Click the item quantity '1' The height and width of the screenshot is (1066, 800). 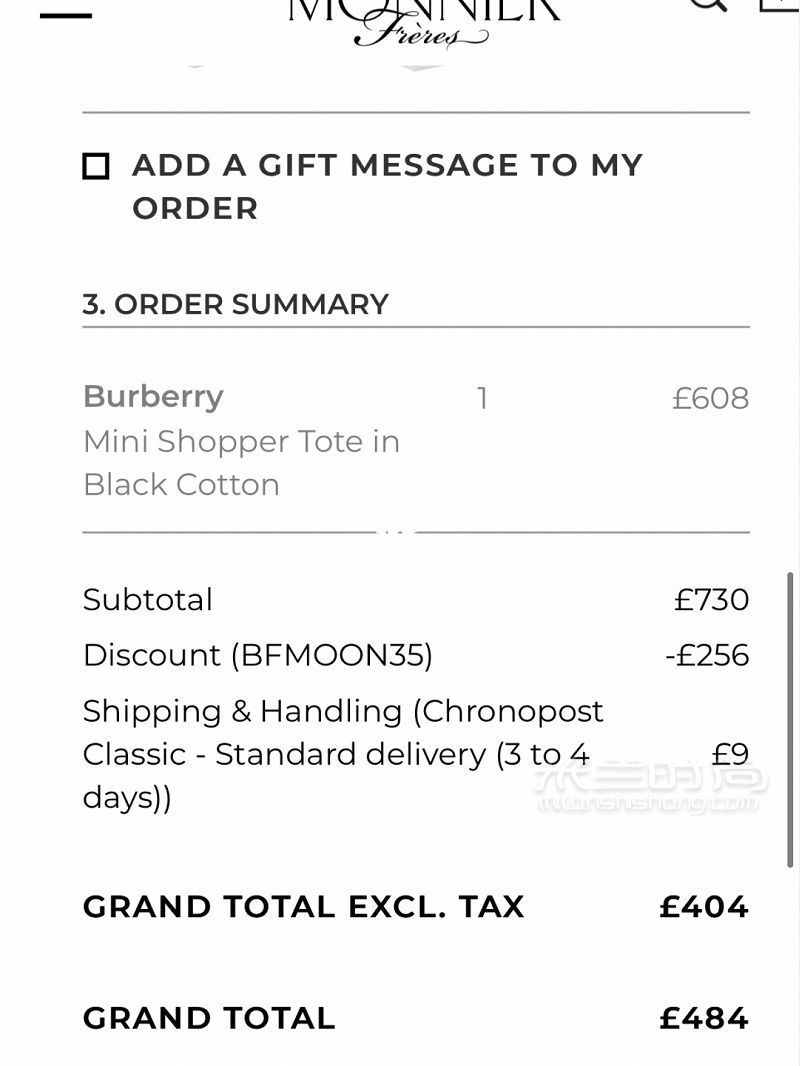[483, 398]
